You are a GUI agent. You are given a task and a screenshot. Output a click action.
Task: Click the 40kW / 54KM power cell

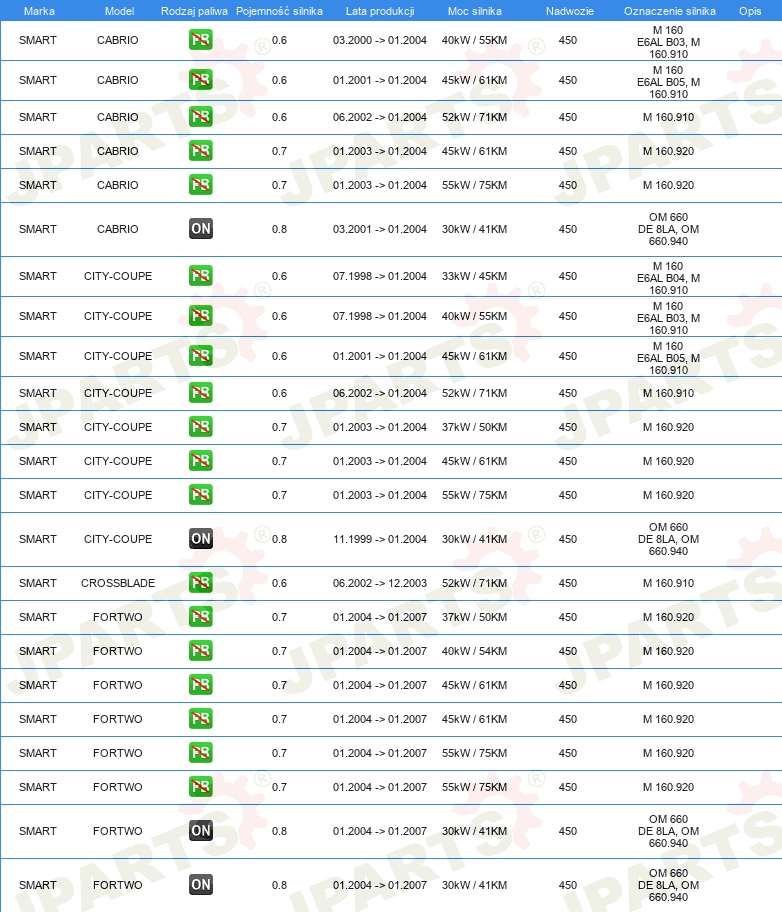tap(474, 651)
